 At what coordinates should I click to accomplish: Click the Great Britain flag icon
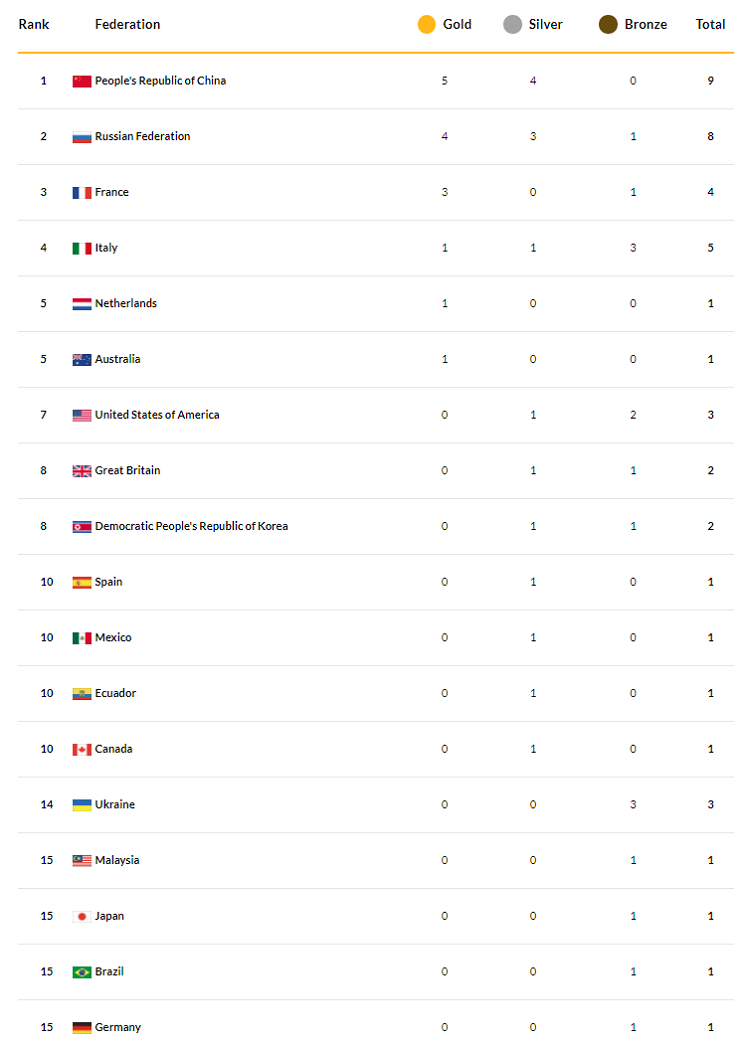(82, 471)
